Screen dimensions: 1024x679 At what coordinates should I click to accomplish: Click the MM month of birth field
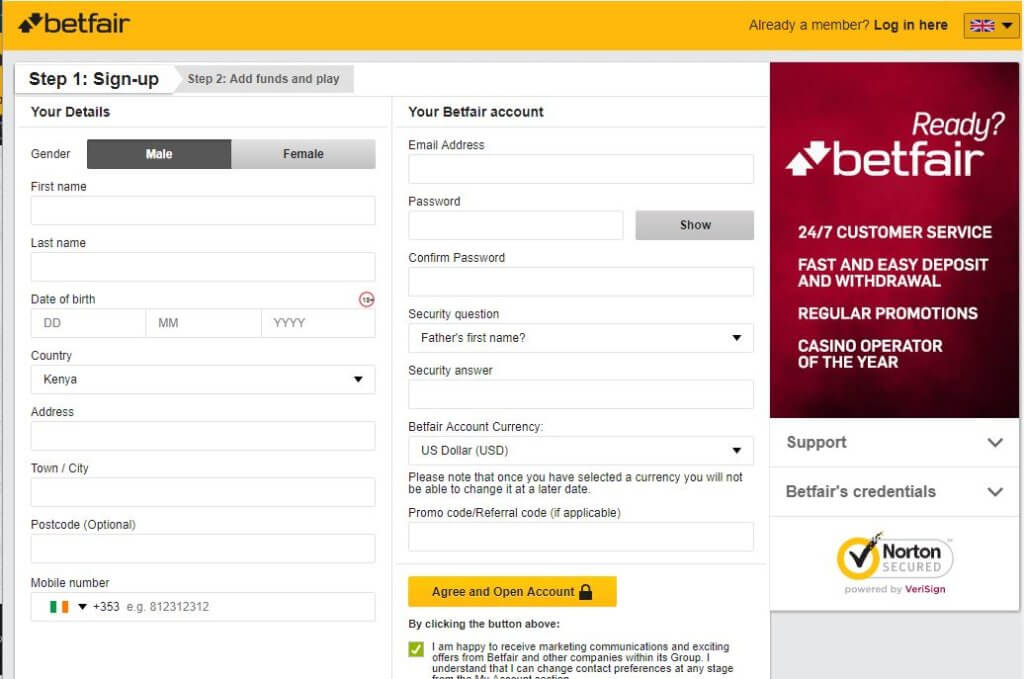[204, 323]
